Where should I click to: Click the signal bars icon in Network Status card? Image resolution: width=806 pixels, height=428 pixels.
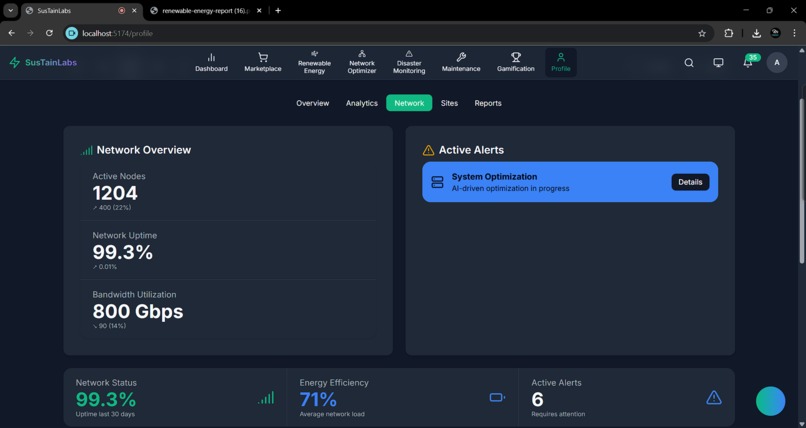[x=266, y=398]
